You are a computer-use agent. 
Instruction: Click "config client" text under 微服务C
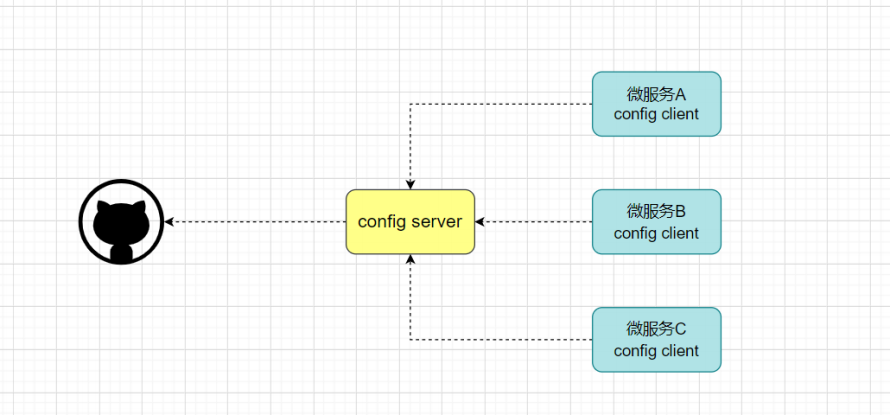click(656, 351)
